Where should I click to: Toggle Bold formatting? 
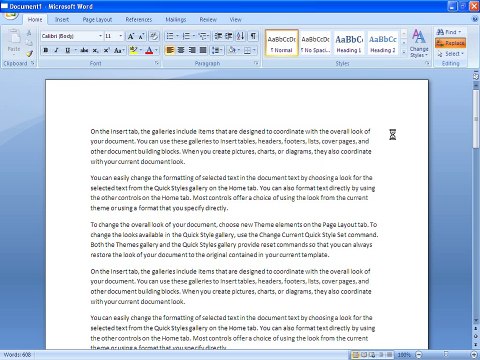(46, 50)
